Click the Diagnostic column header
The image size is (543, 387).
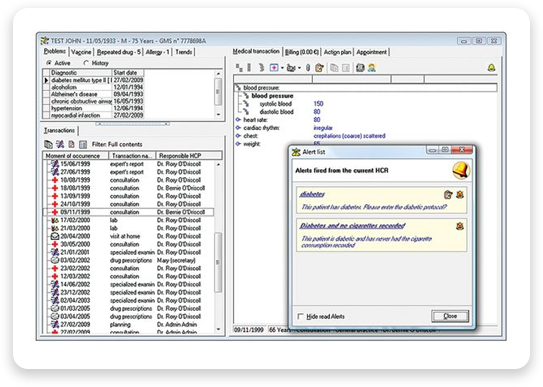click(x=81, y=73)
